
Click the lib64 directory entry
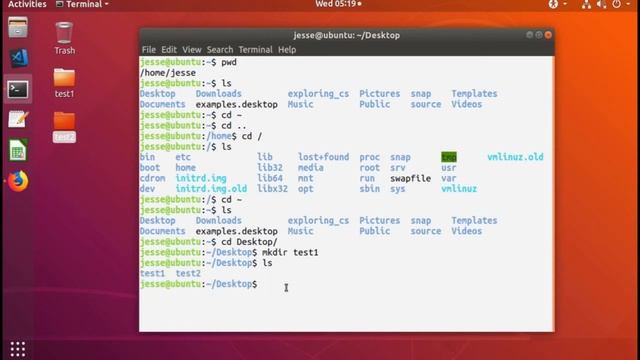pyautogui.click(x=270, y=178)
